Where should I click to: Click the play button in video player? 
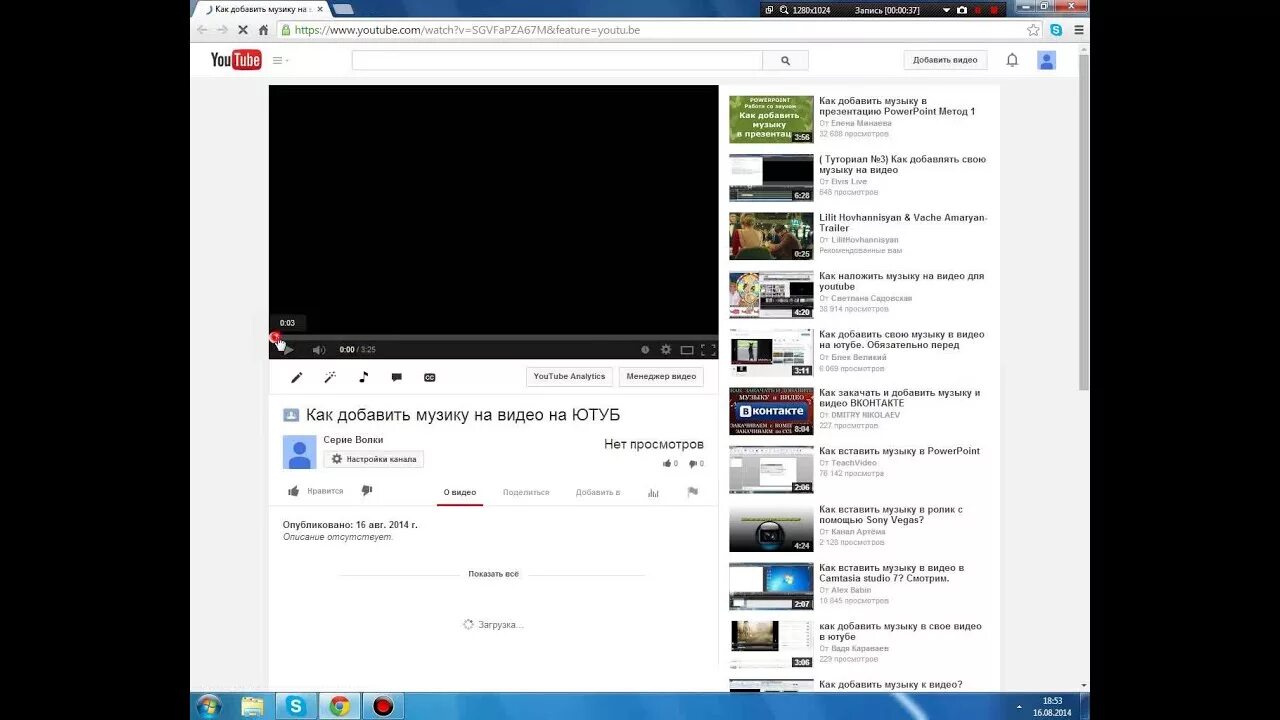point(288,350)
